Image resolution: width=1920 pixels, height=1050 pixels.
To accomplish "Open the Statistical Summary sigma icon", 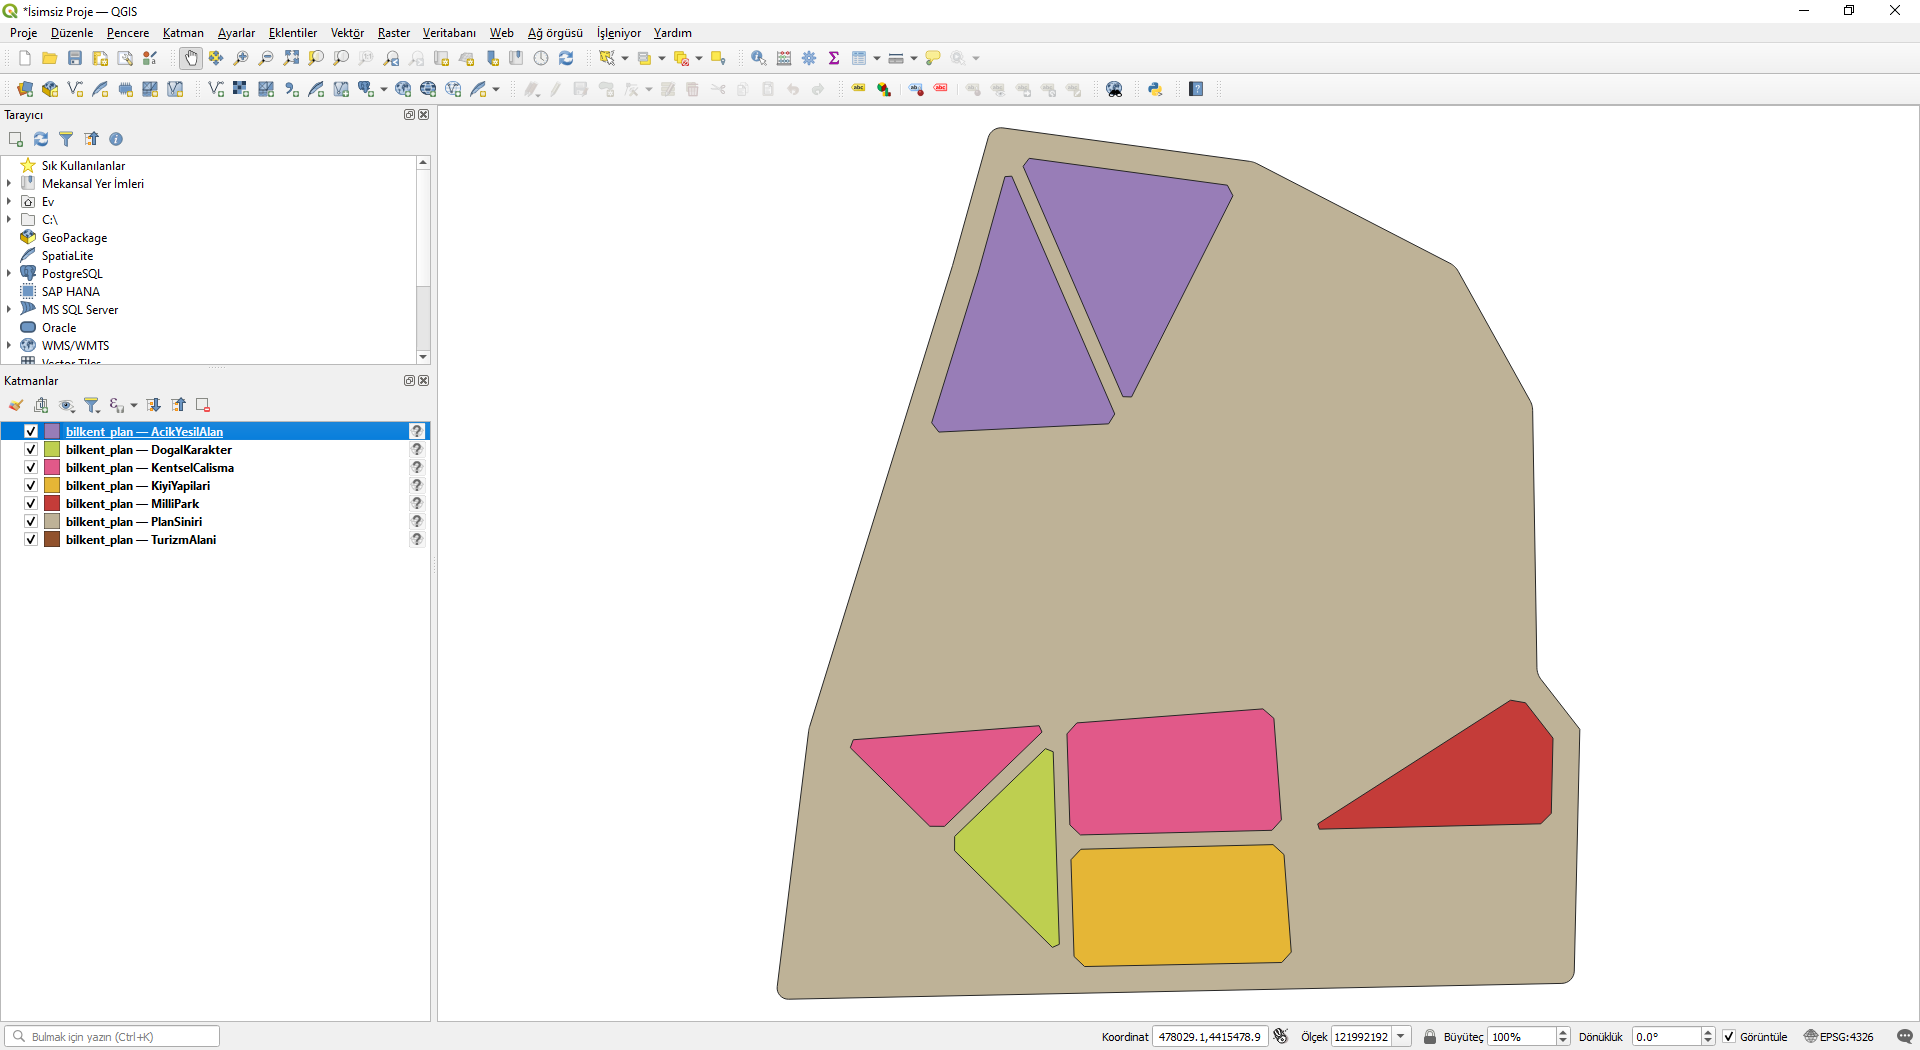I will [x=834, y=58].
